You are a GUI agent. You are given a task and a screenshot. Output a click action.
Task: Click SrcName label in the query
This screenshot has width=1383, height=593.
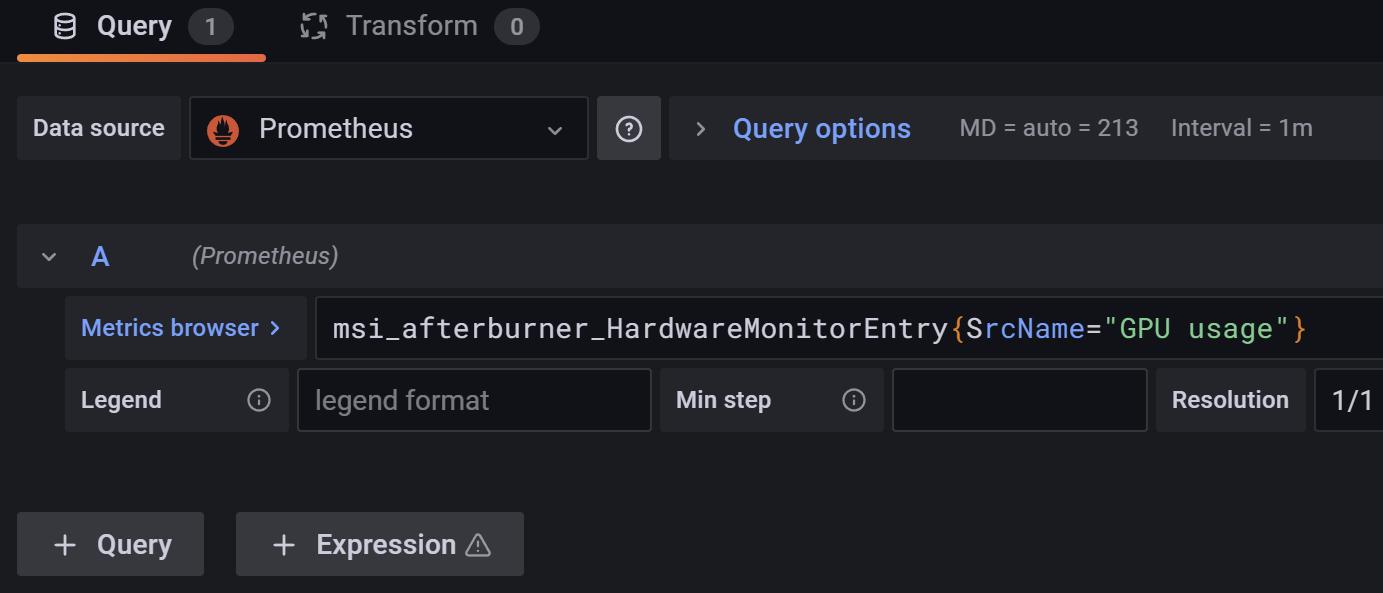1025,328
